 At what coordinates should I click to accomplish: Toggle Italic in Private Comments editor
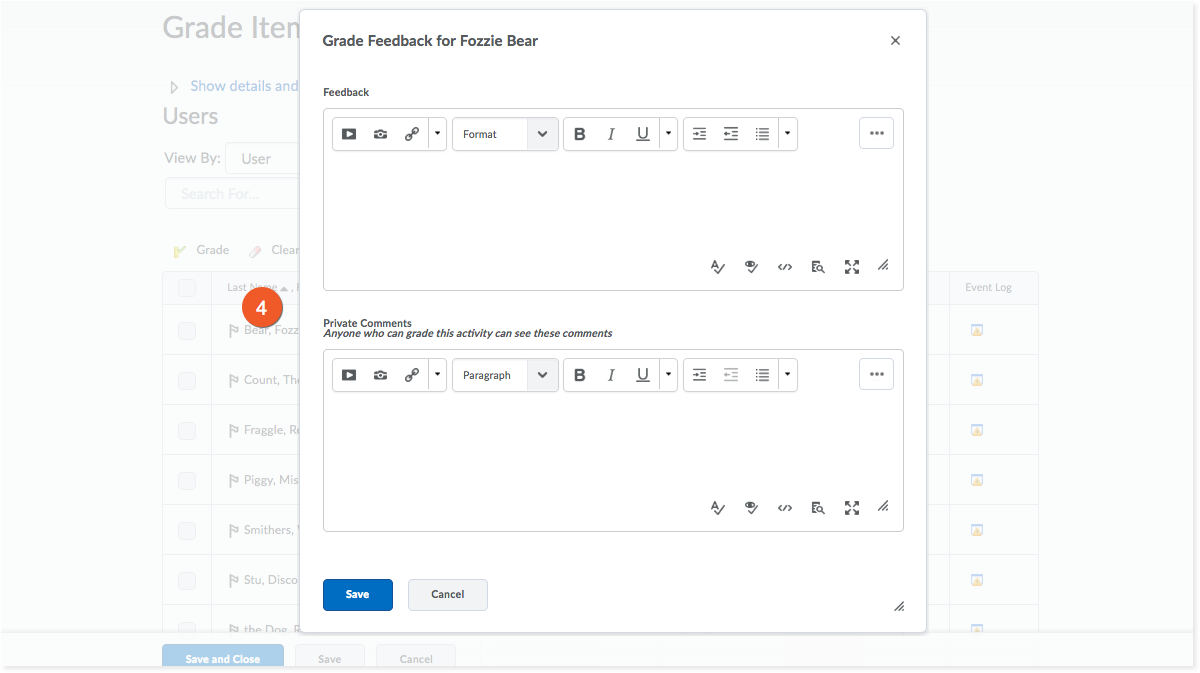(x=611, y=375)
